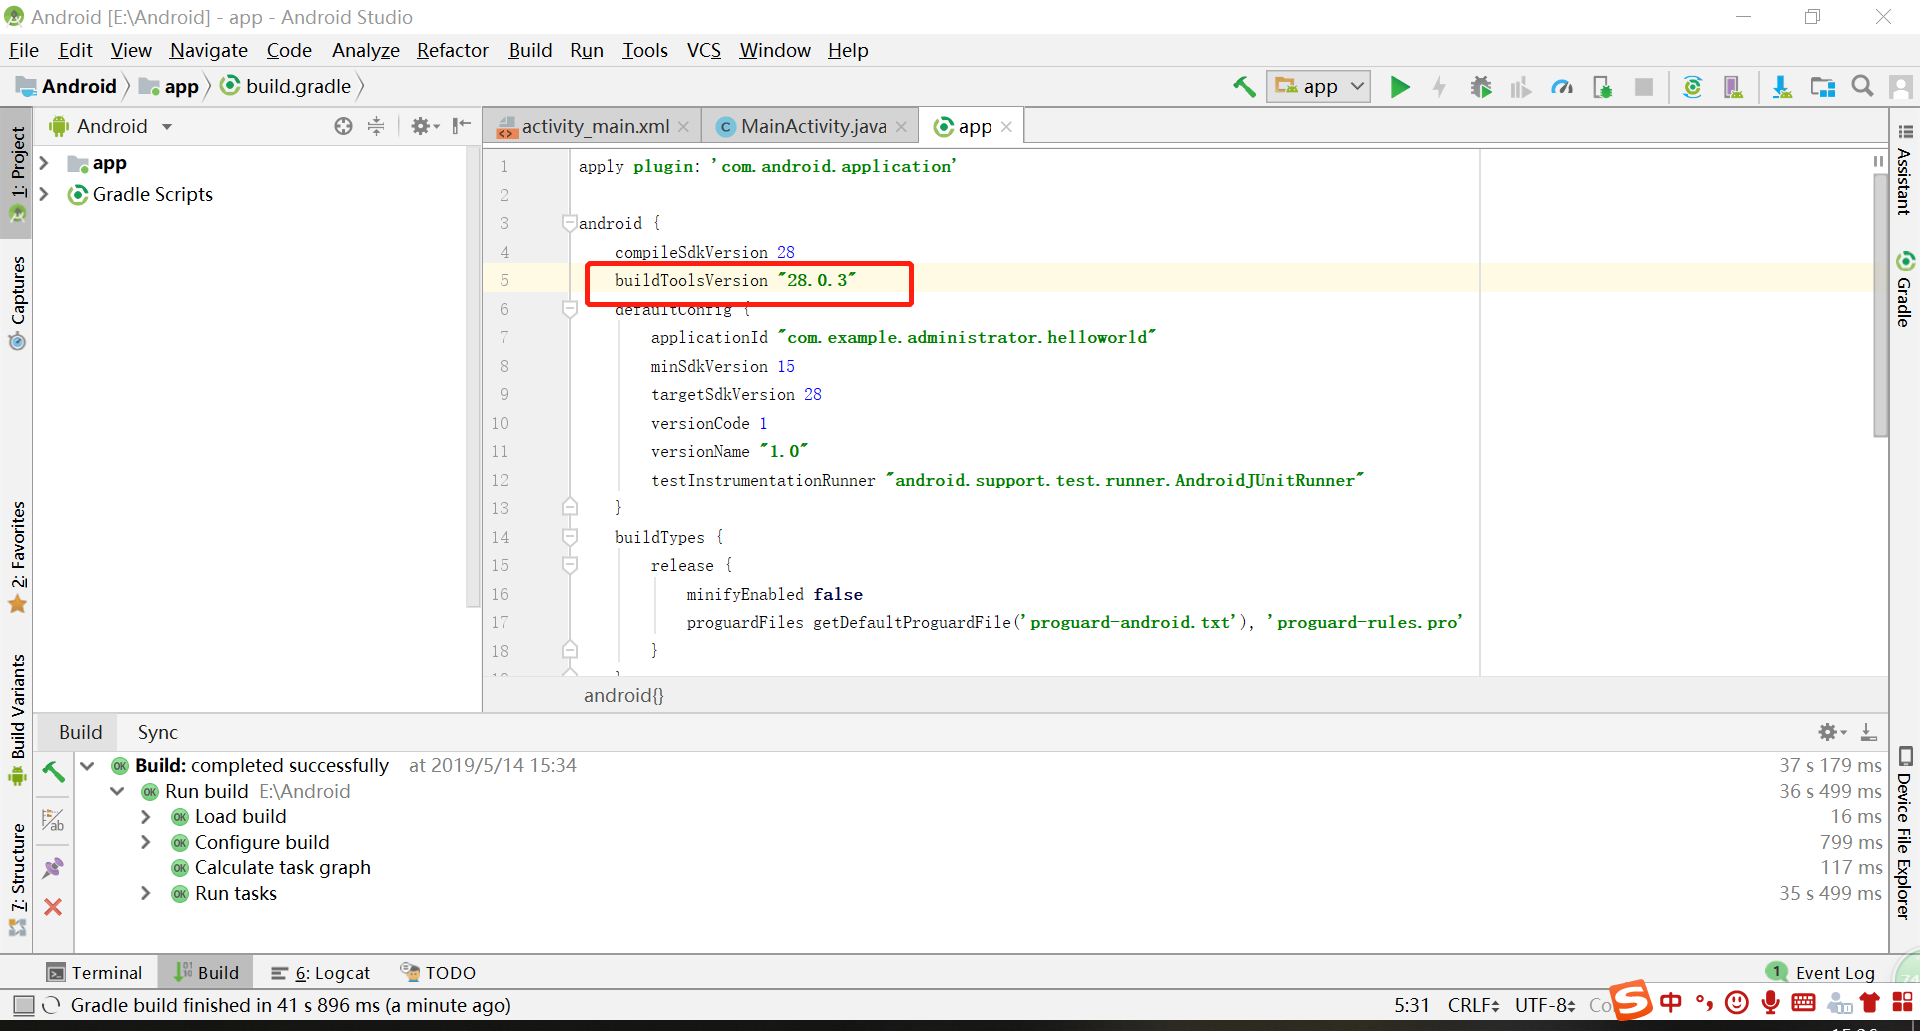Open the Terminal tool window
The height and width of the screenshot is (1031, 1920).
95,972
